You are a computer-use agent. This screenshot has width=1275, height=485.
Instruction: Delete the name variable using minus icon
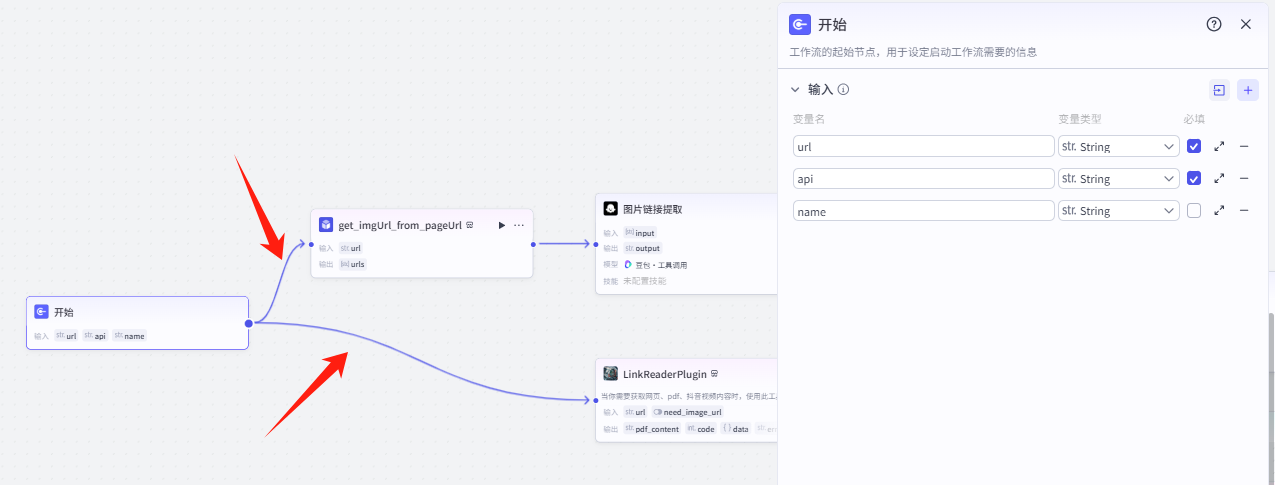(x=1244, y=210)
